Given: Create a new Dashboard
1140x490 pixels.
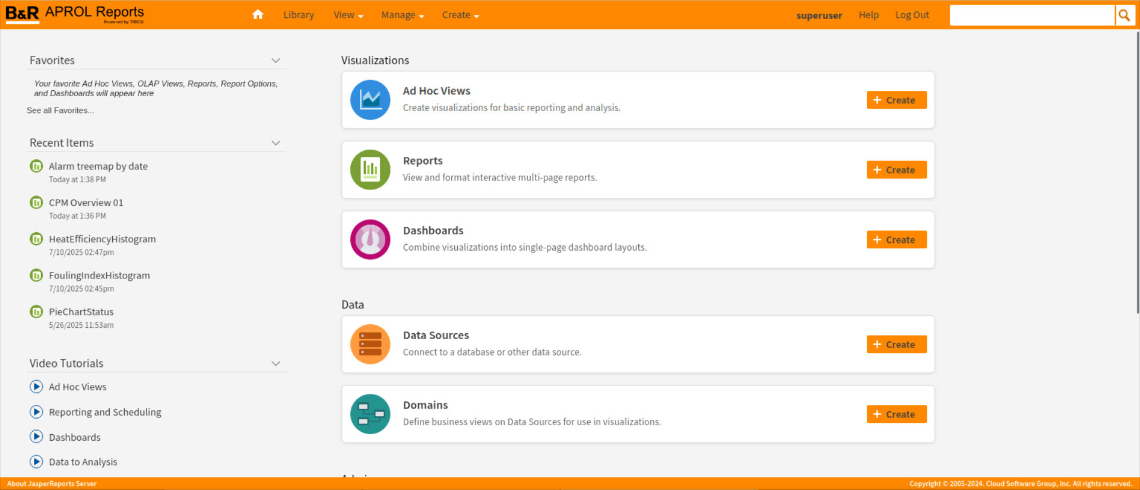Looking at the screenshot, I should (x=896, y=240).
